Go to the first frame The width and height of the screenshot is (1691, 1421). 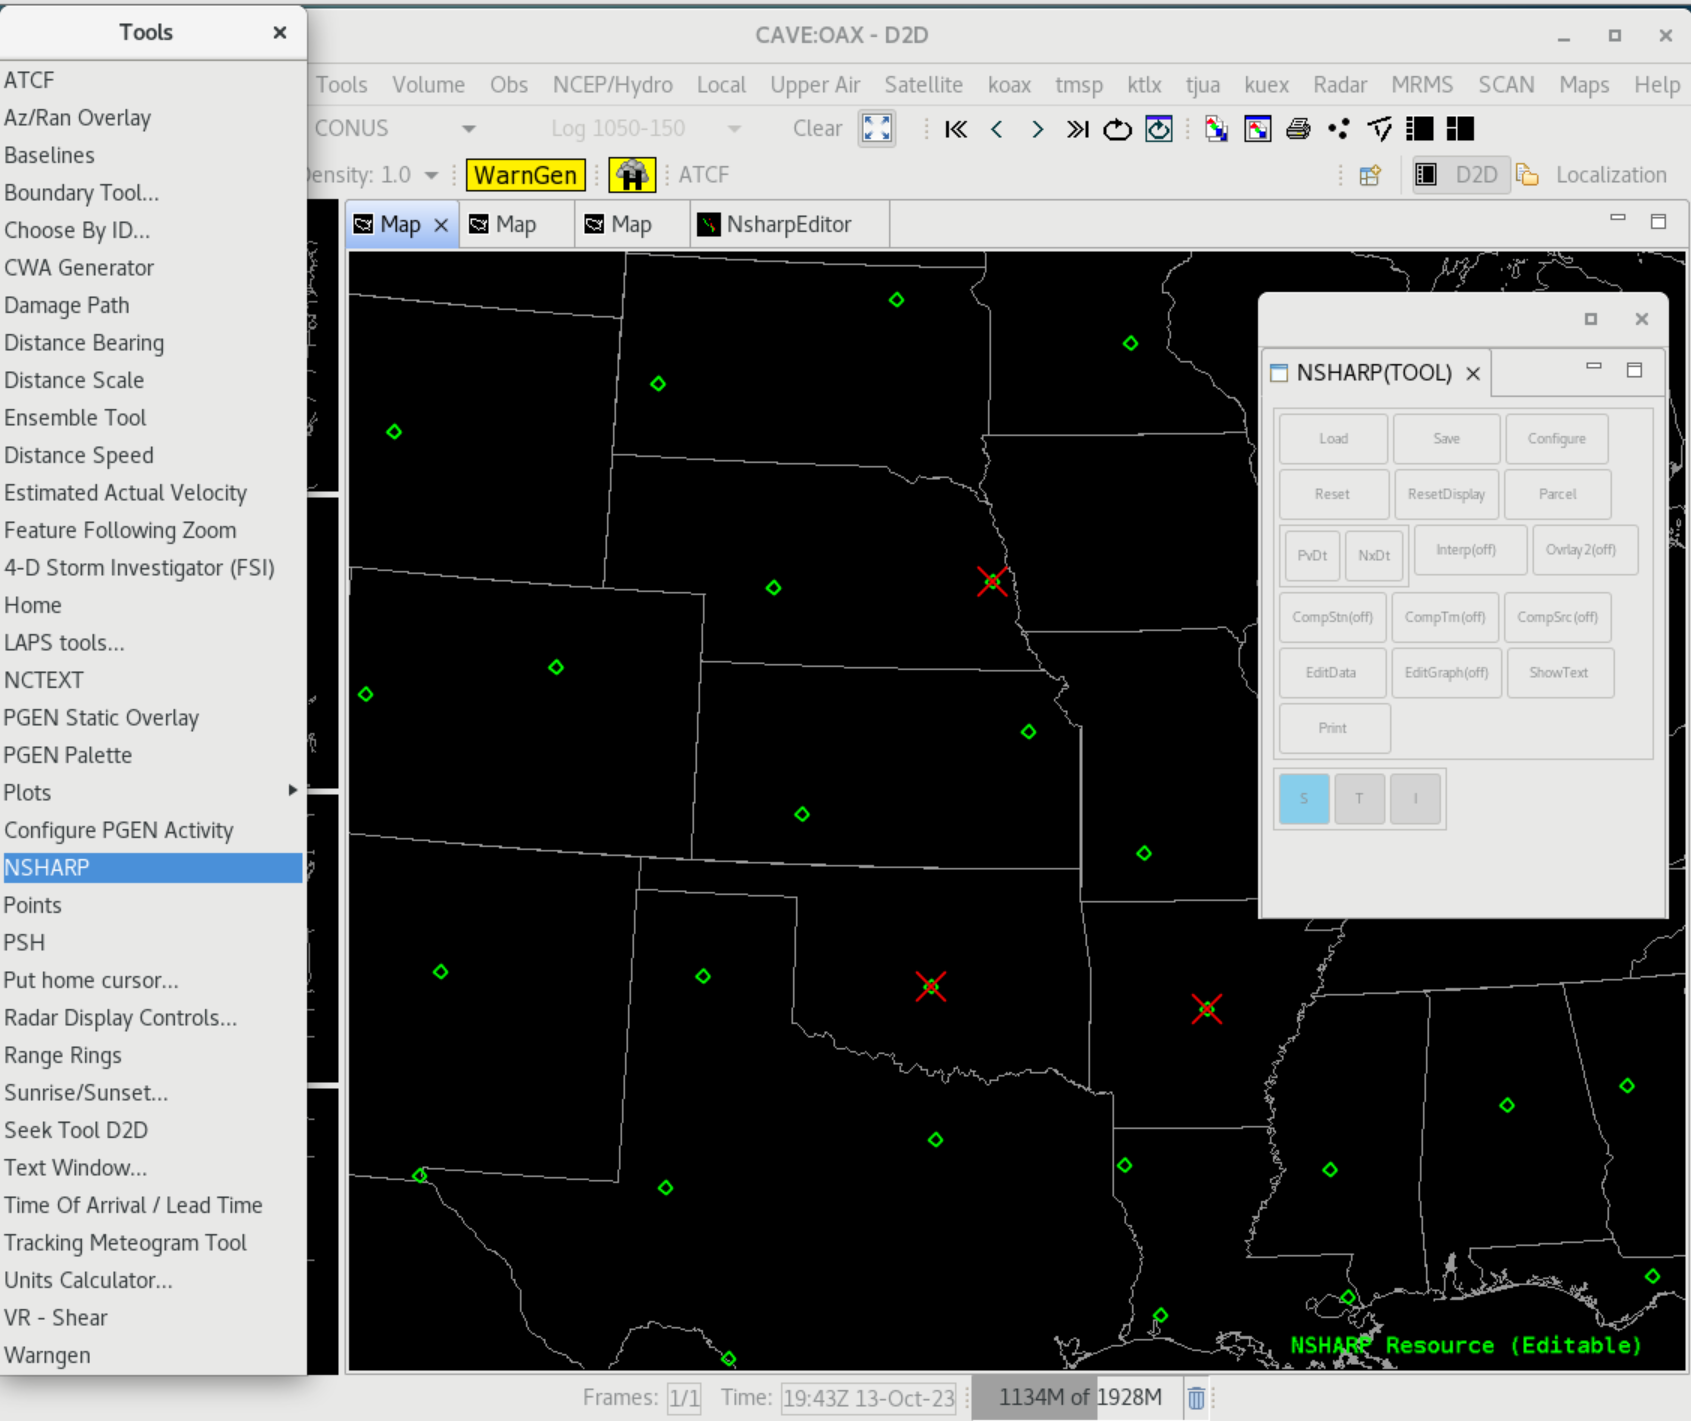[956, 129]
